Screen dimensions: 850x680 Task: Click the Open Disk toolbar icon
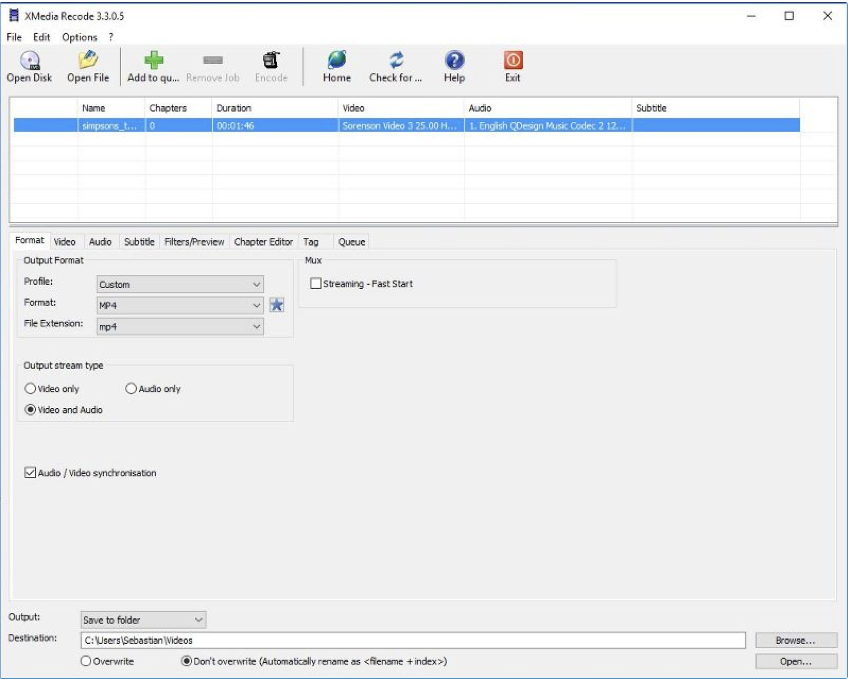point(30,60)
